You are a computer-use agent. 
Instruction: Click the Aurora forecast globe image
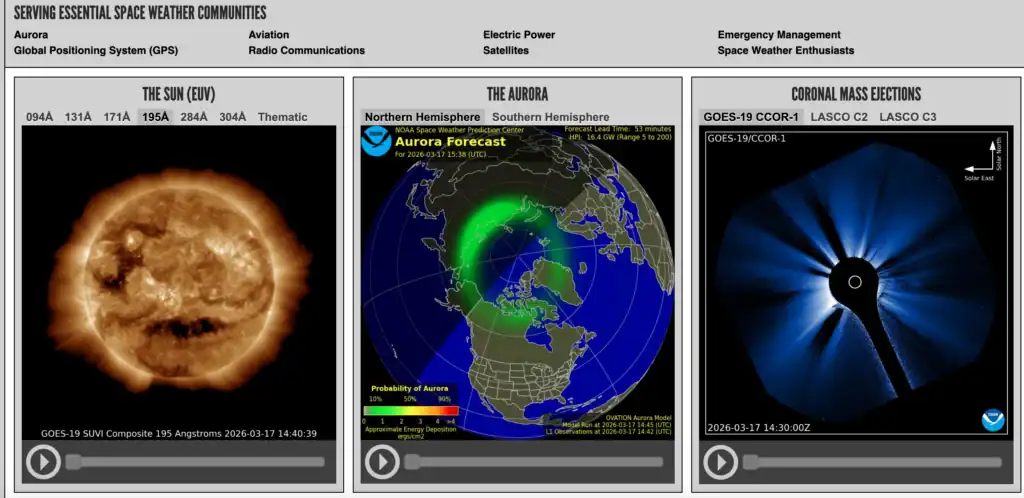(x=517, y=283)
